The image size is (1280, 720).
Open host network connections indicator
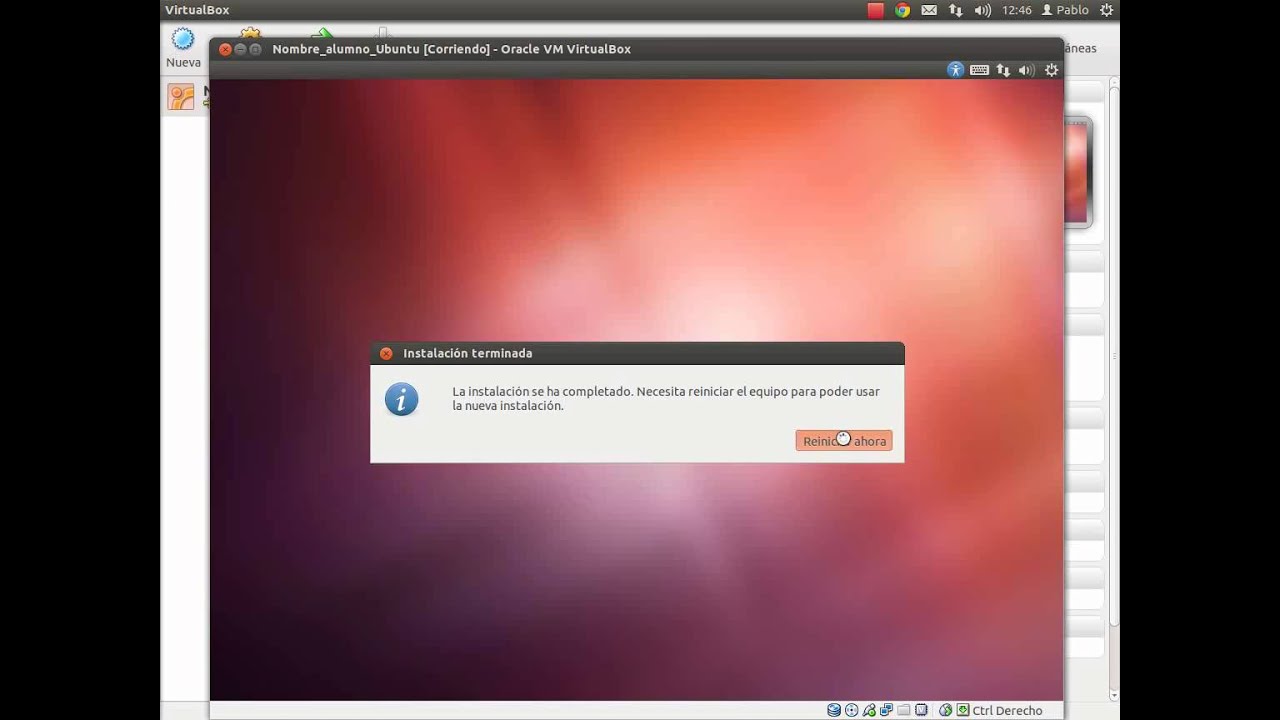pyautogui.click(x=956, y=10)
